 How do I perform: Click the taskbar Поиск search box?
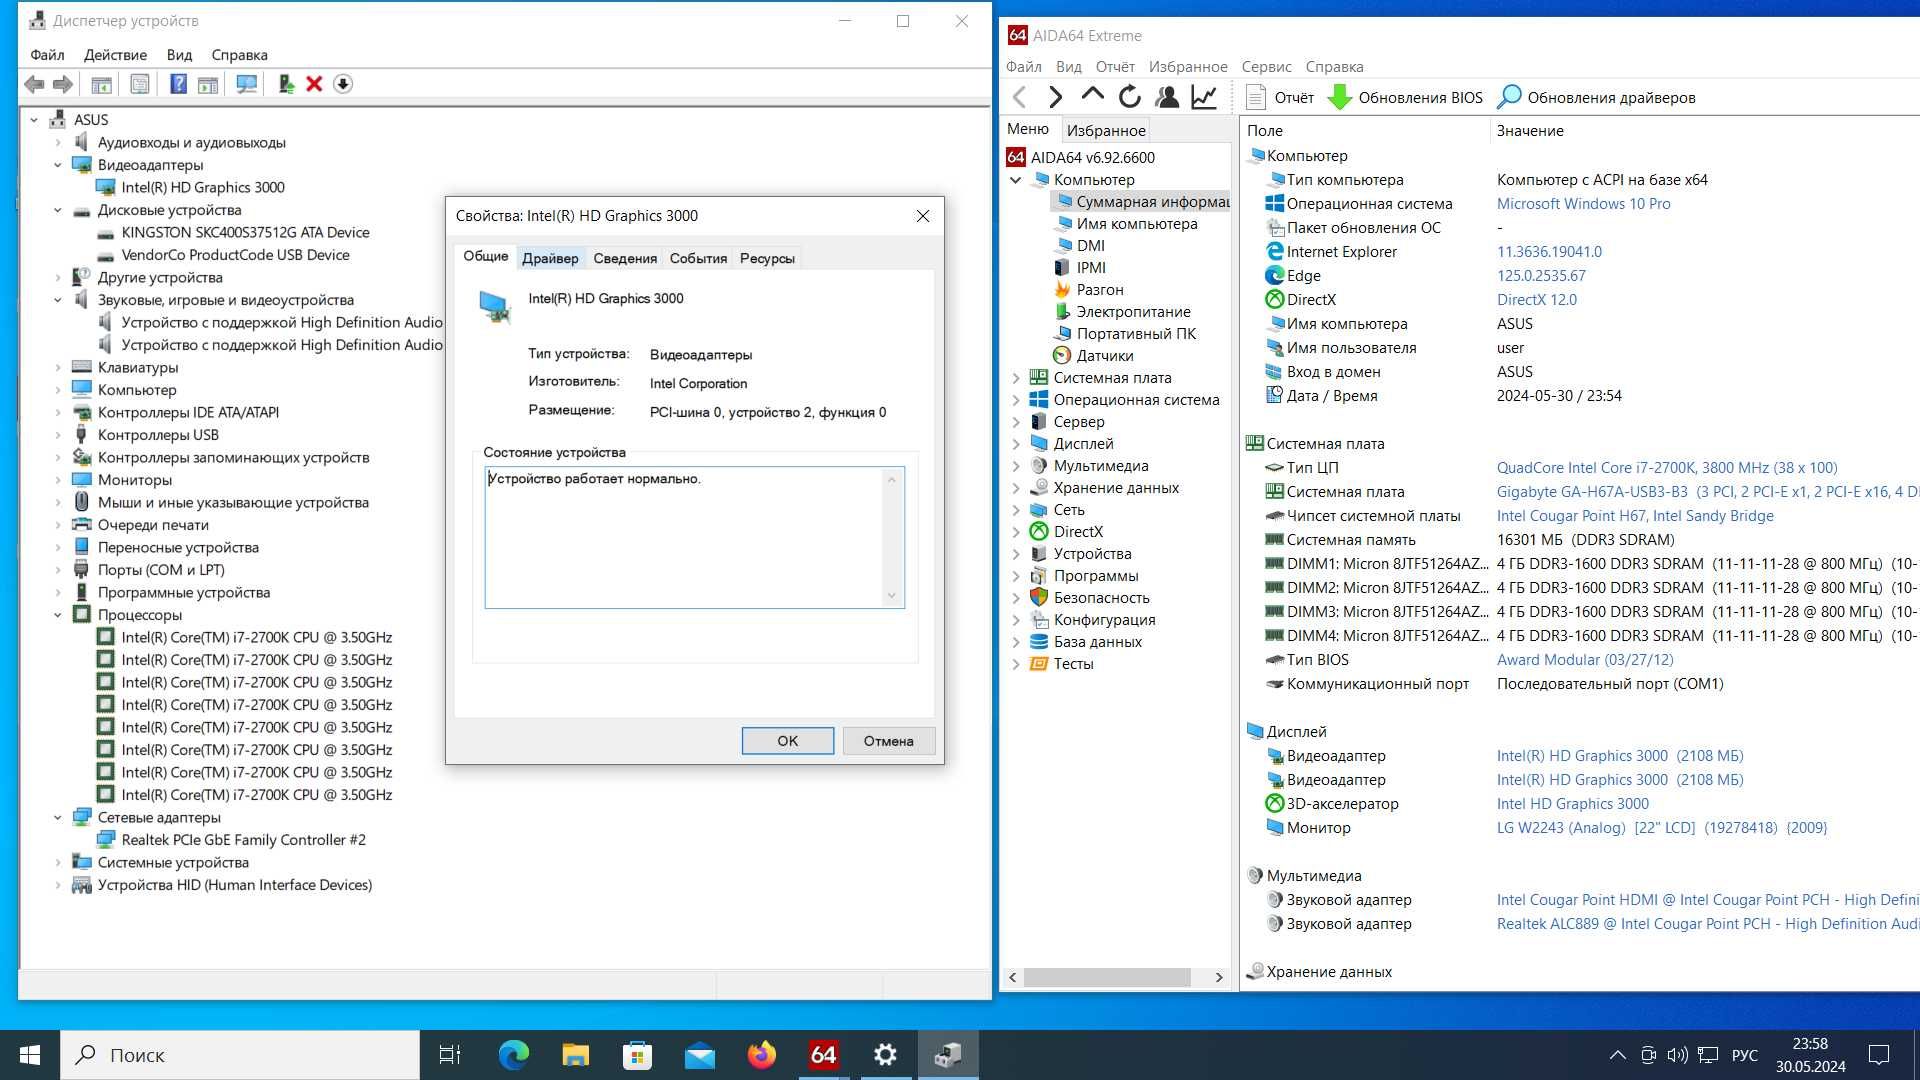[x=240, y=1055]
